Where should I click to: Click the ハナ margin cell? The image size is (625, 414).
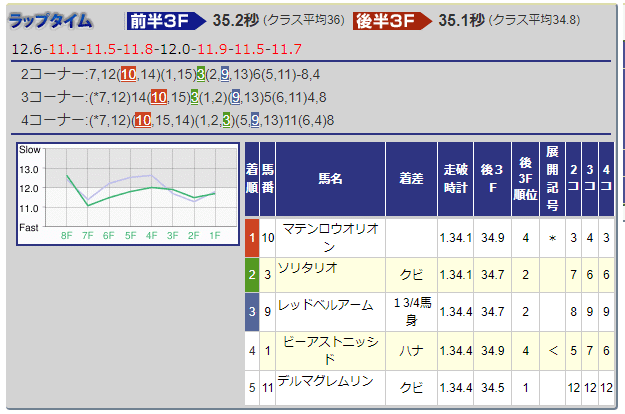tap(411, 351)
